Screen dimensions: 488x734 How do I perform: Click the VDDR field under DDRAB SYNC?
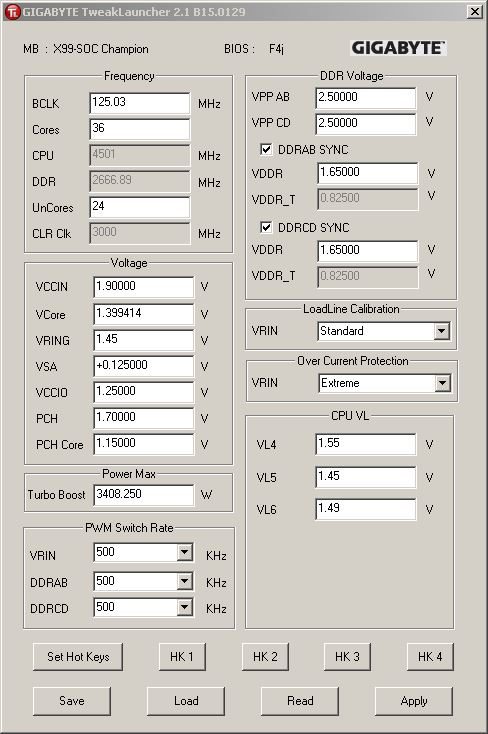point(367,173)
